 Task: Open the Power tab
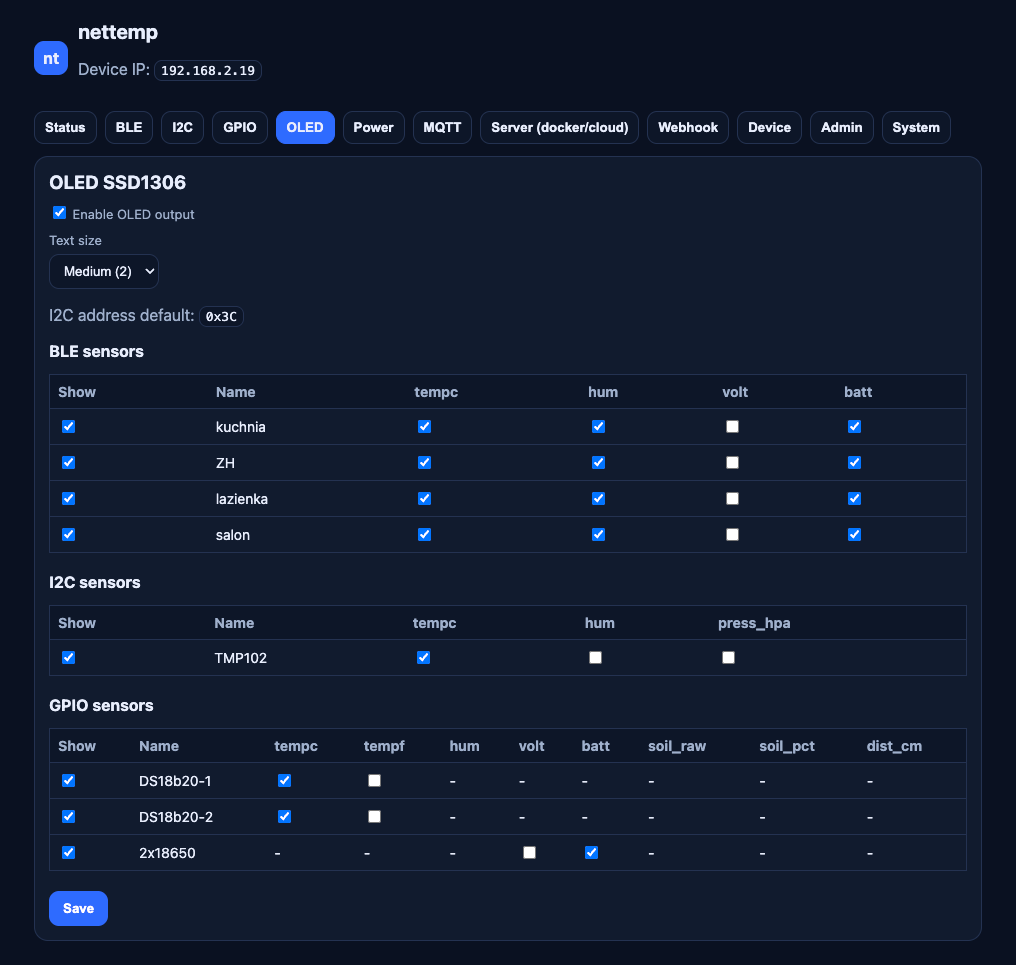coord(373,128)
